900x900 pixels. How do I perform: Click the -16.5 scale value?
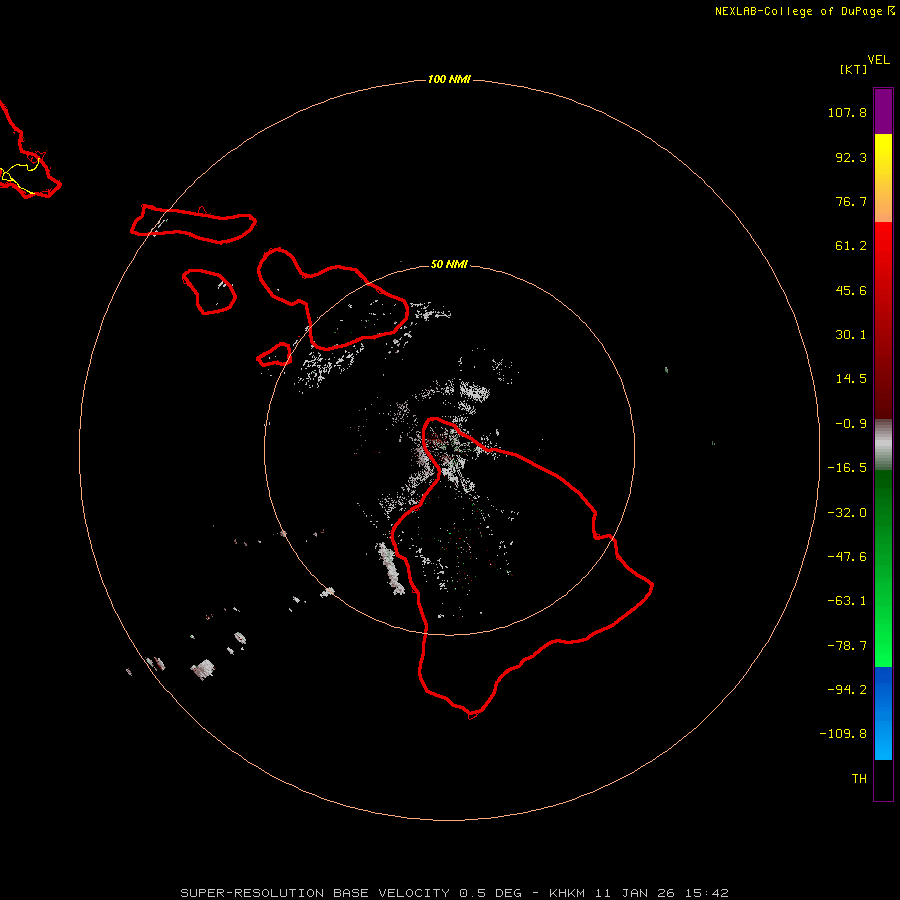tap(847, 468)
